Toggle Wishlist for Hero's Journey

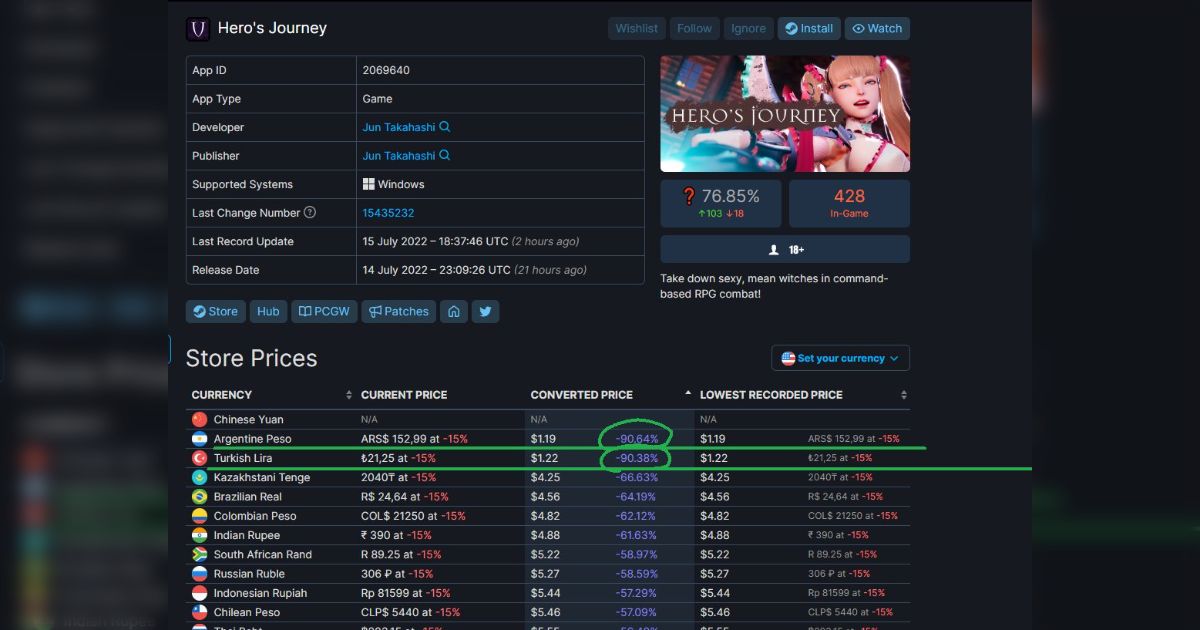coord(636,28)
